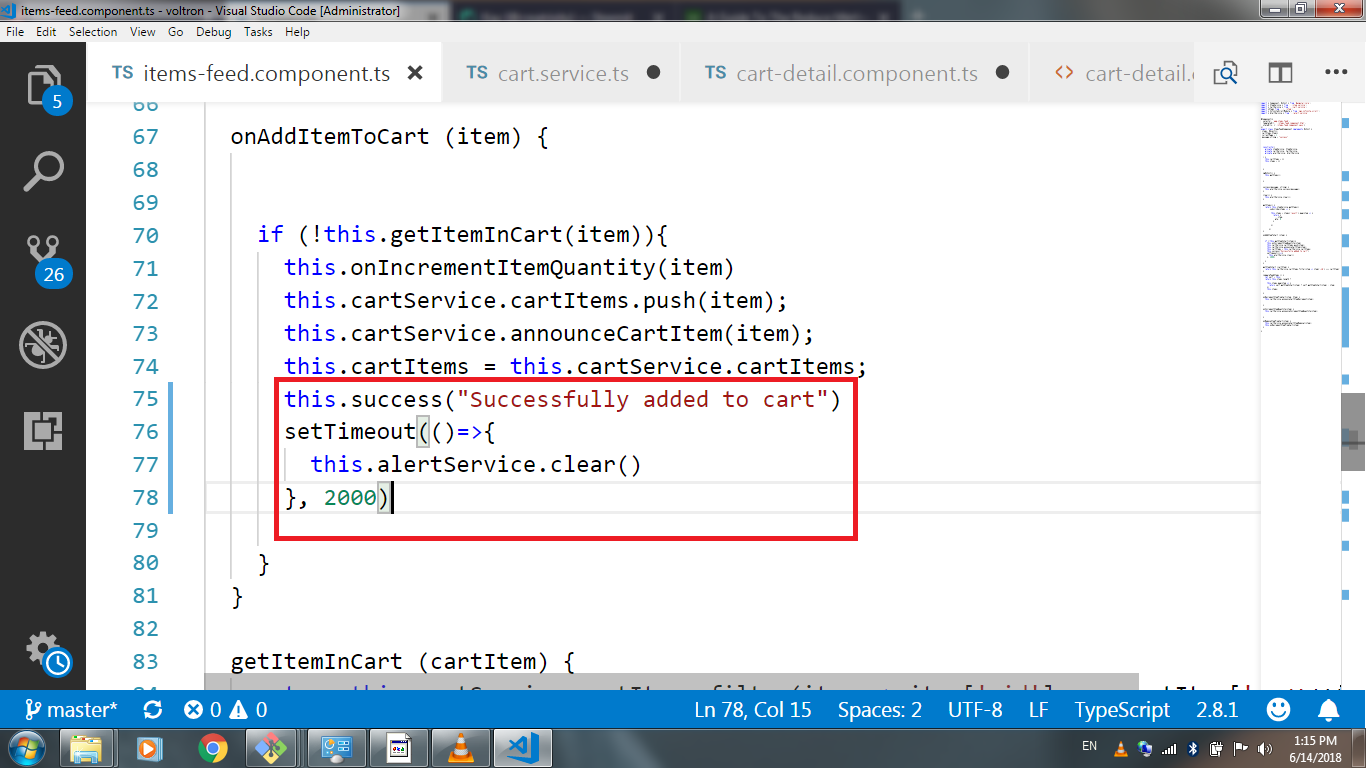Click Ln 78, Col 15 to go to line

[752, 710]
